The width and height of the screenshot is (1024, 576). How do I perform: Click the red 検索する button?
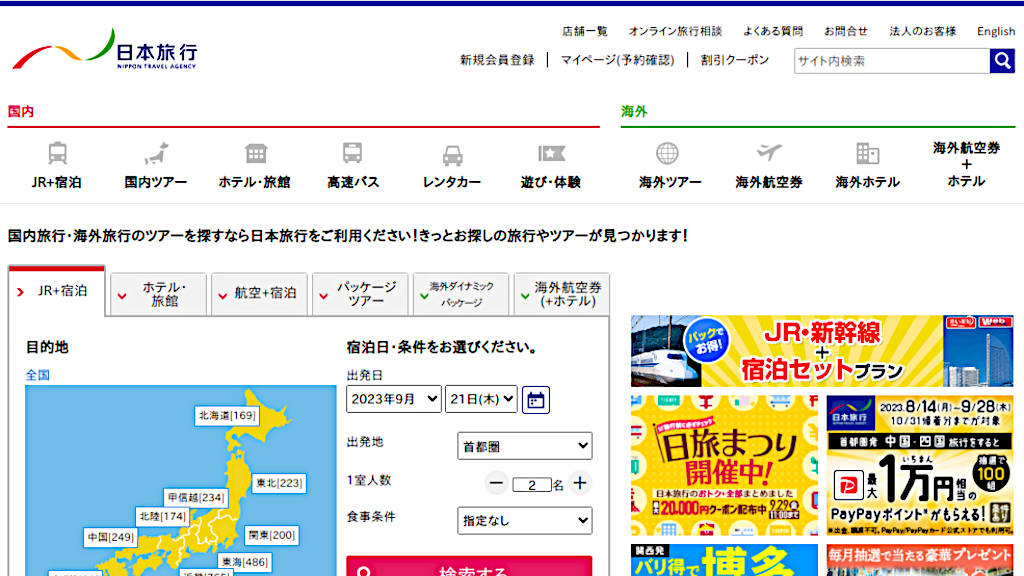click(469, 566)
